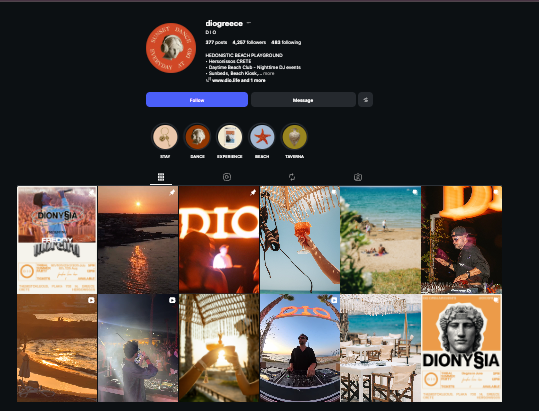The width and height of the screenshot is (539, 411).
Task: Open the EXPERIENCE story highlight
Action: (x=230, y=137)
